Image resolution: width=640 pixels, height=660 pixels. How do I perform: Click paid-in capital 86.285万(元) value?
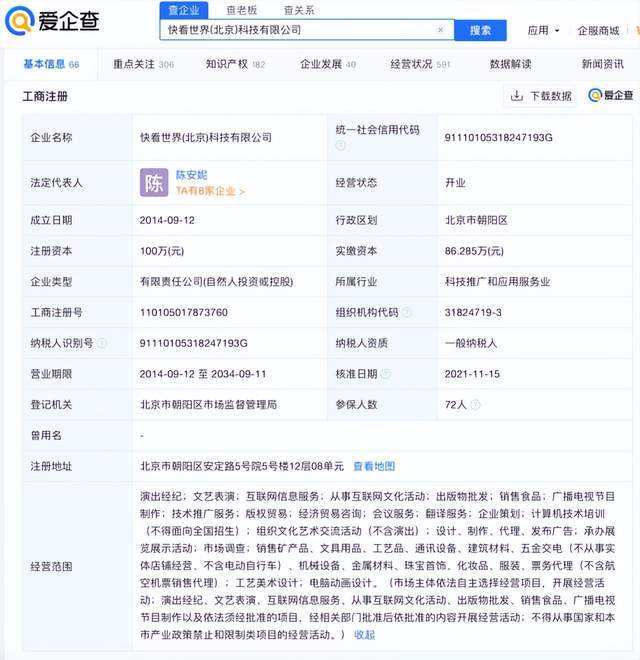tap(474, 251)
